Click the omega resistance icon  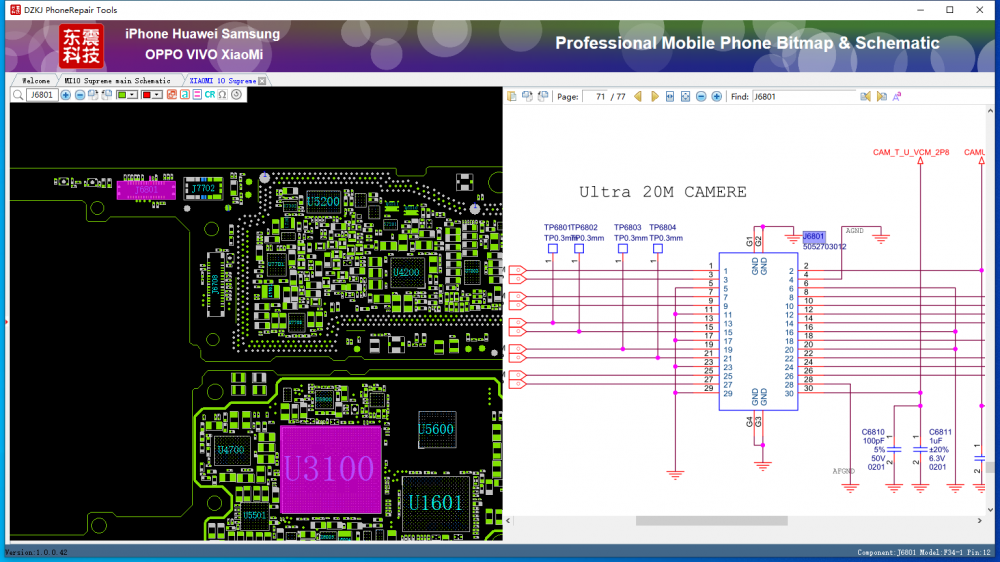click(223, 95)
